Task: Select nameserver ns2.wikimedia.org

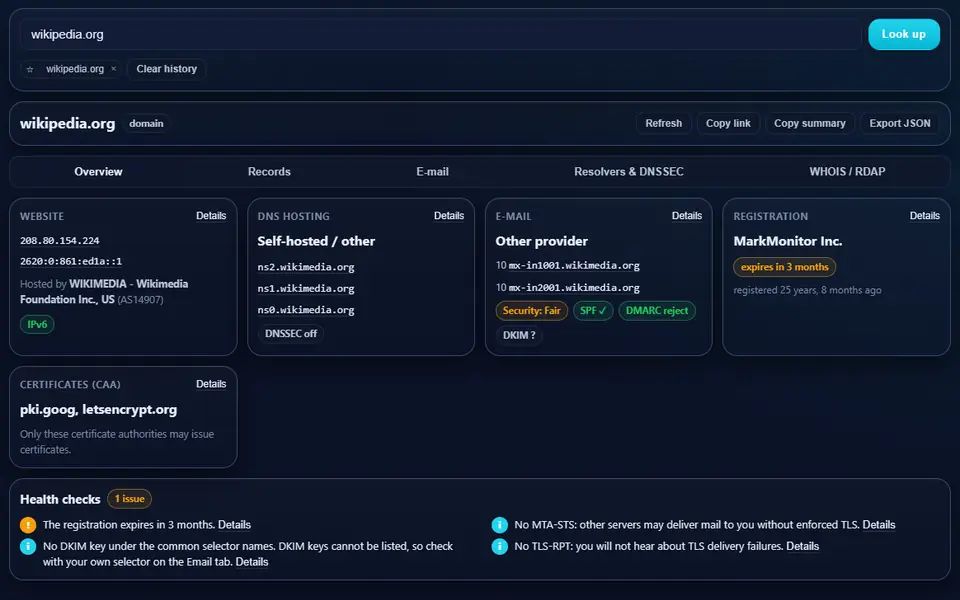Action: pyautogui.click(x=306, y=267)
